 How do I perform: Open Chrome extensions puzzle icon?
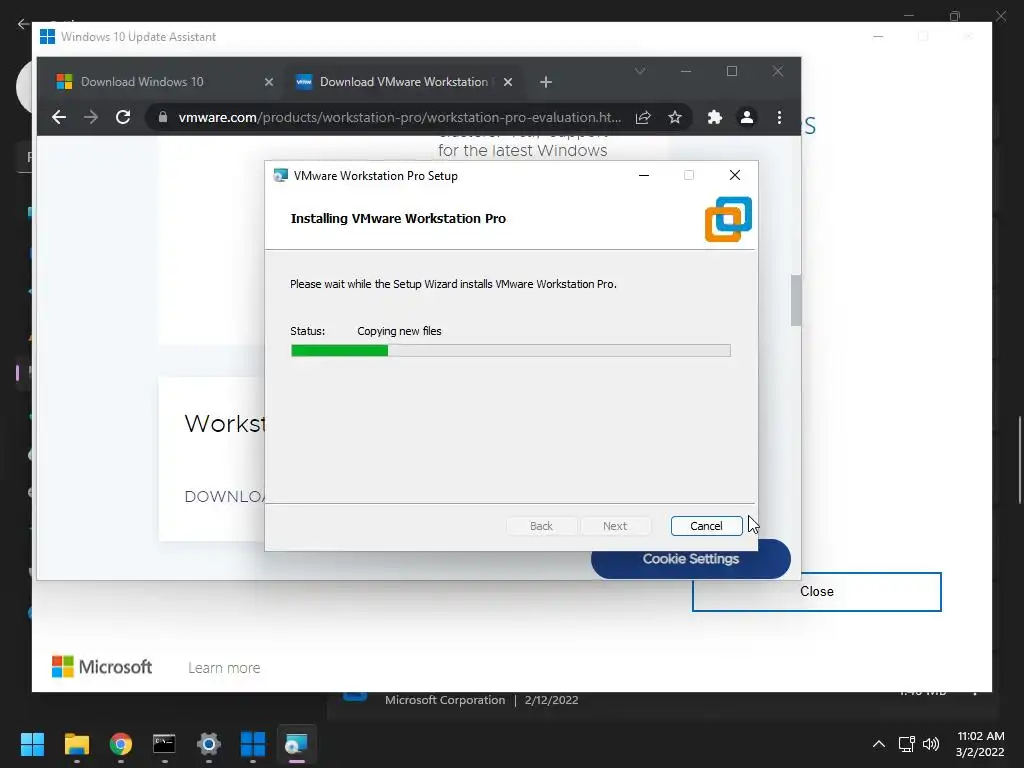coord(714,117)
